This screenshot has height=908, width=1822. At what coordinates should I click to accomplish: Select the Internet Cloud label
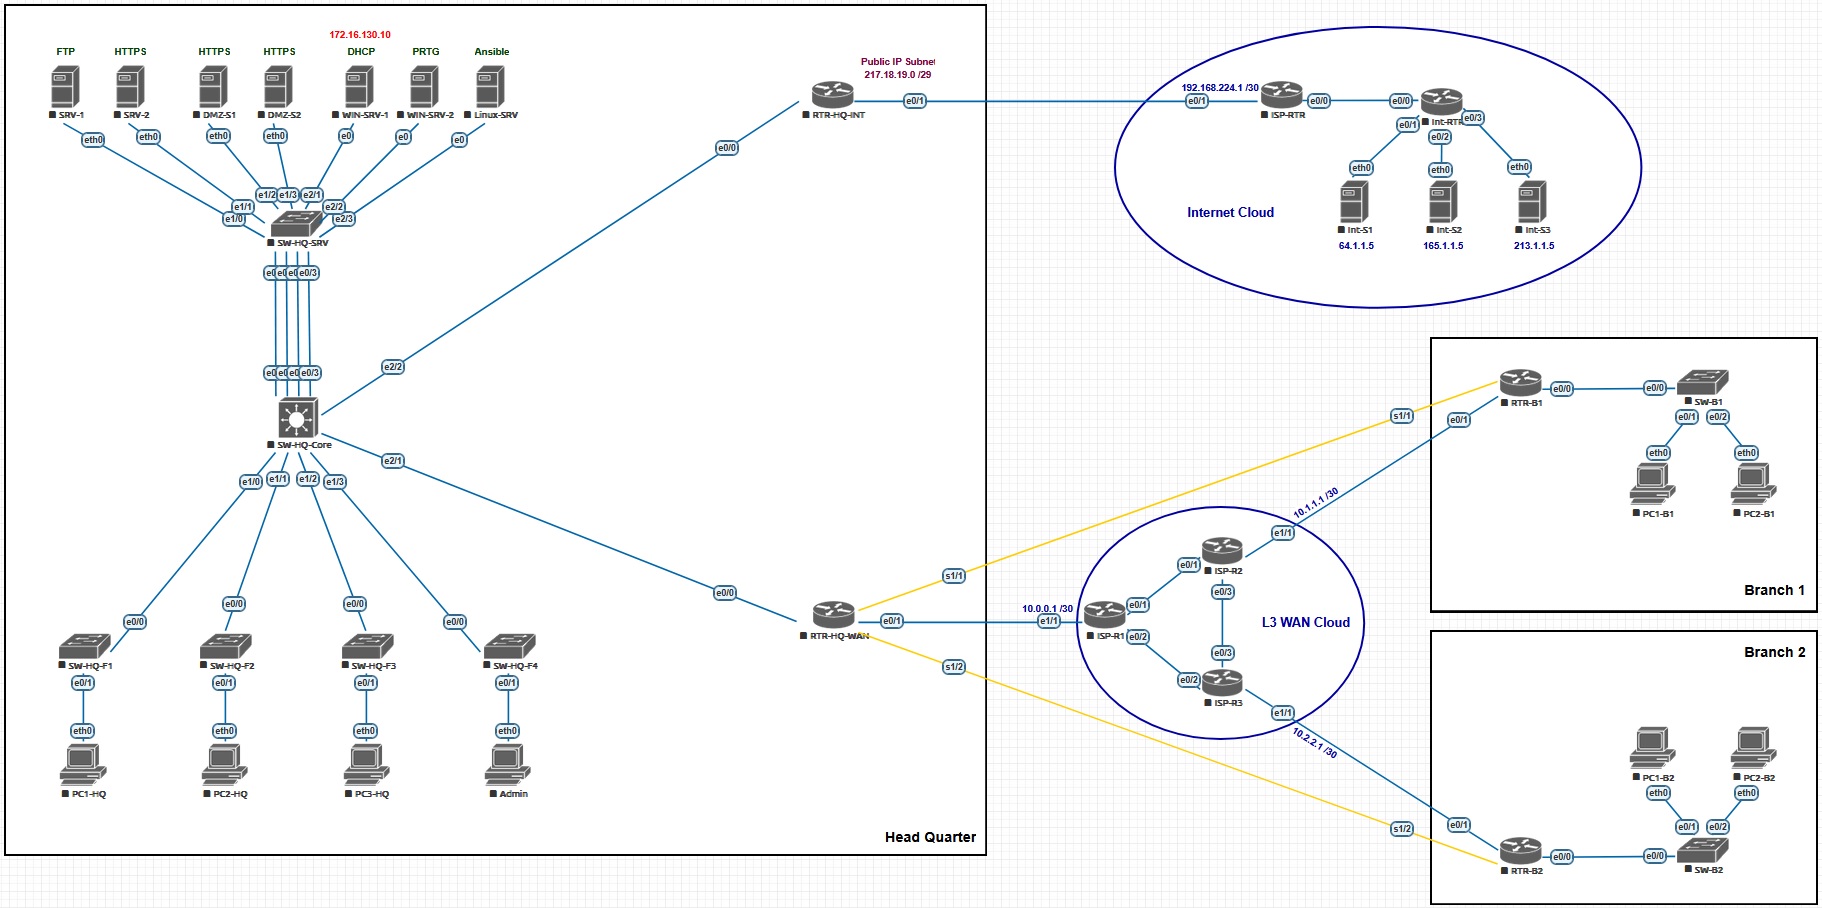1230,212
